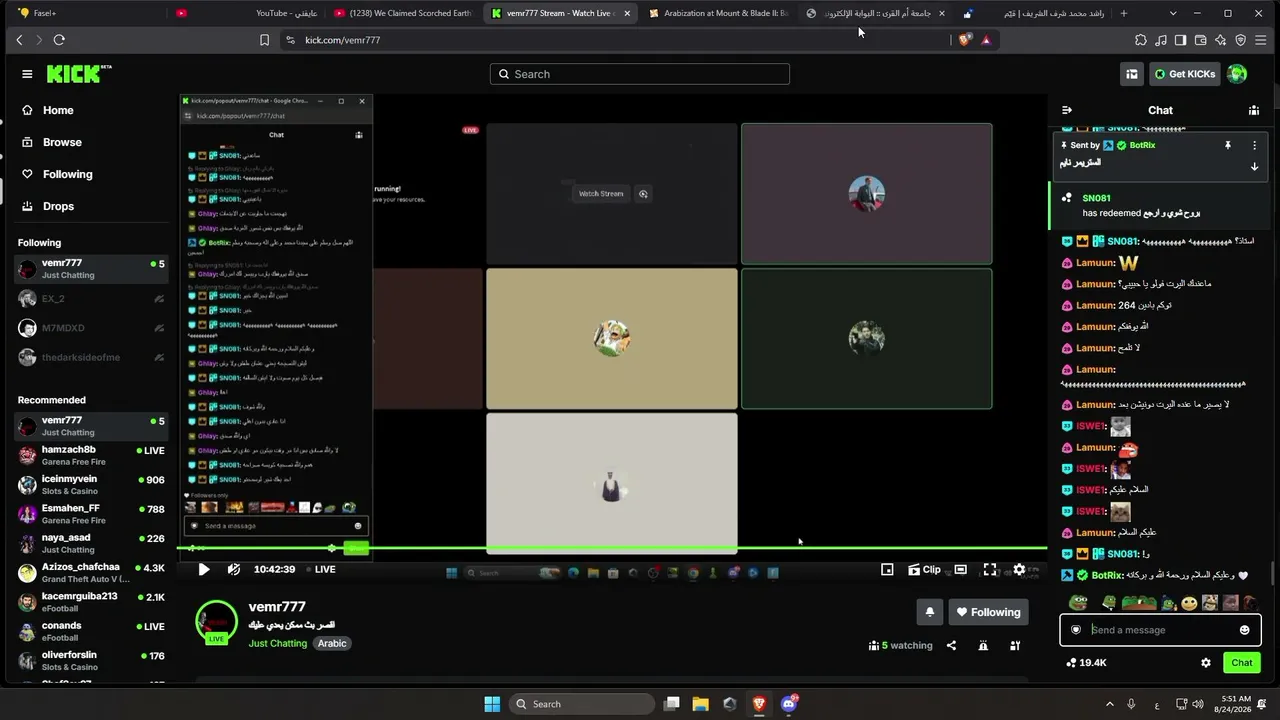Open pinned message three-dot options
The image size is (1280, 720).
pos(1254,145)
